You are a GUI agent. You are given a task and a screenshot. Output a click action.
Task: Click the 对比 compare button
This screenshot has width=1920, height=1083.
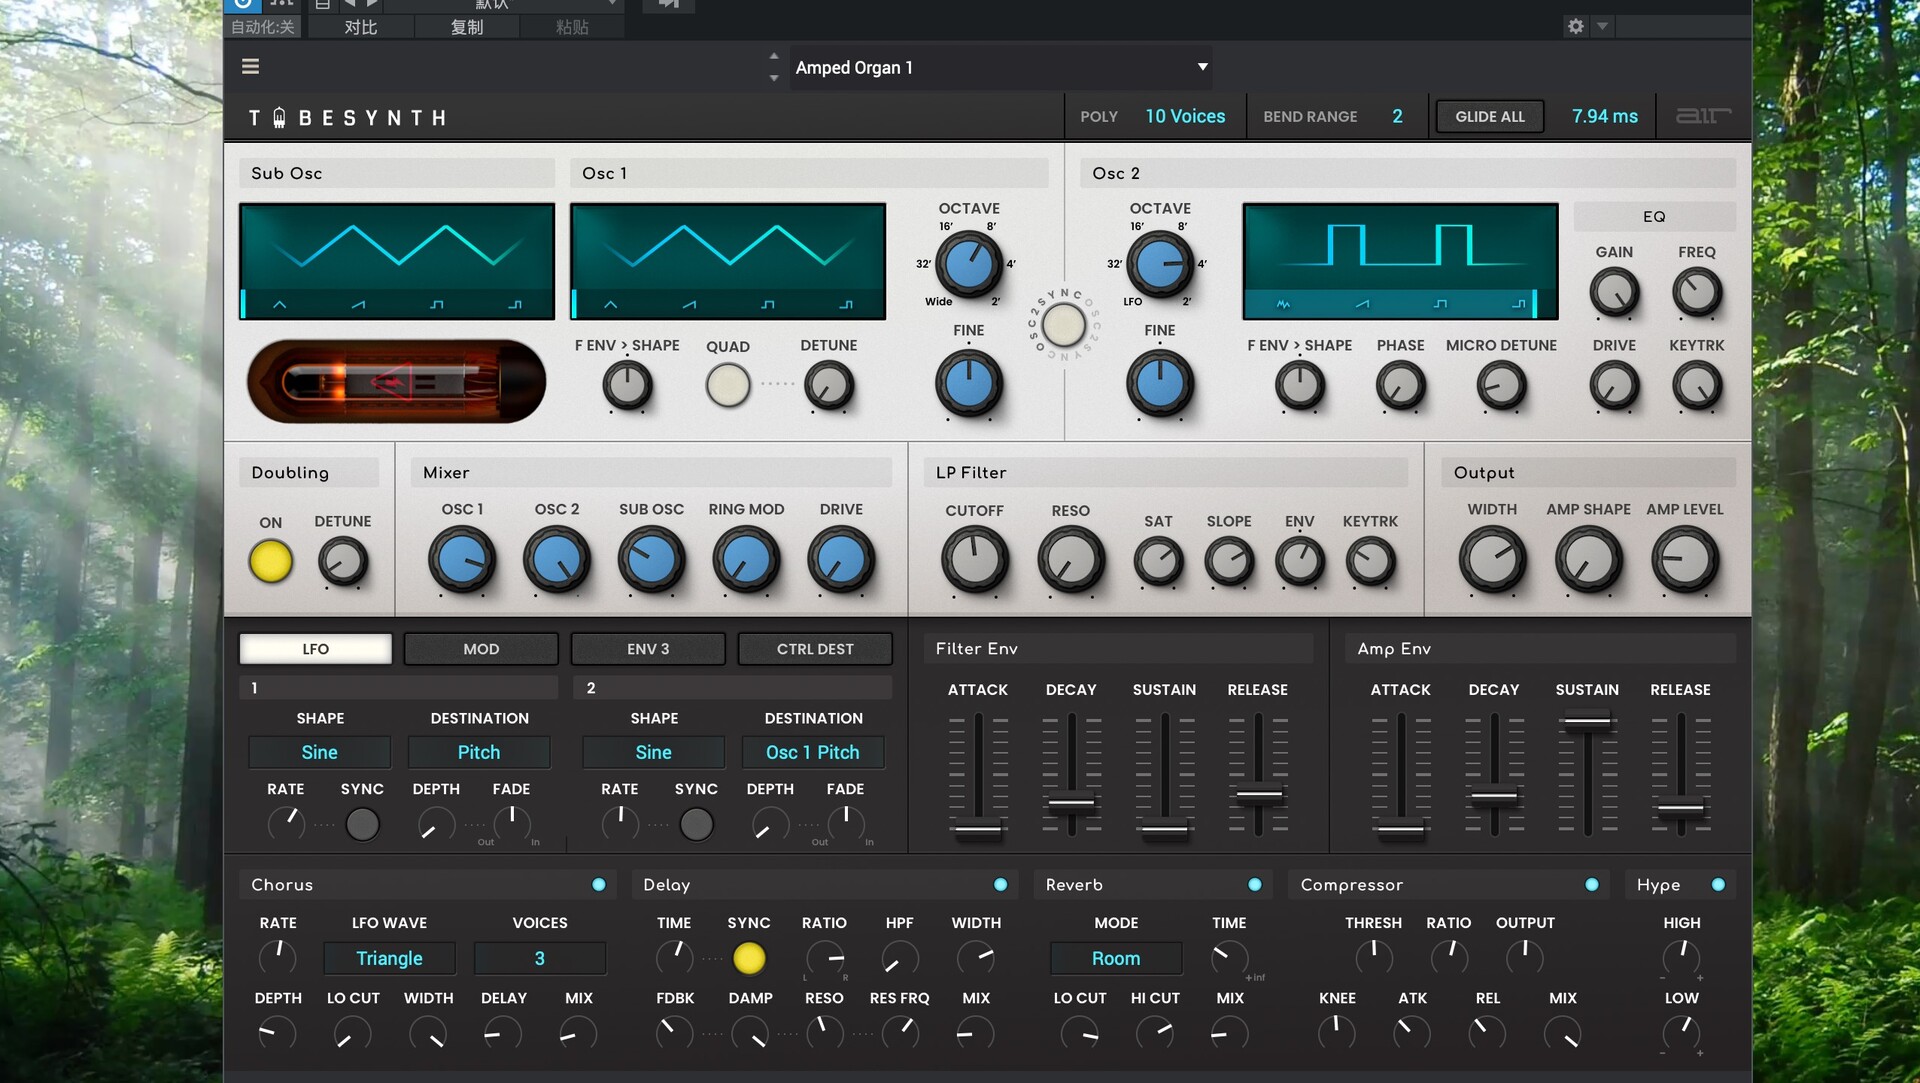coord(360,27)
